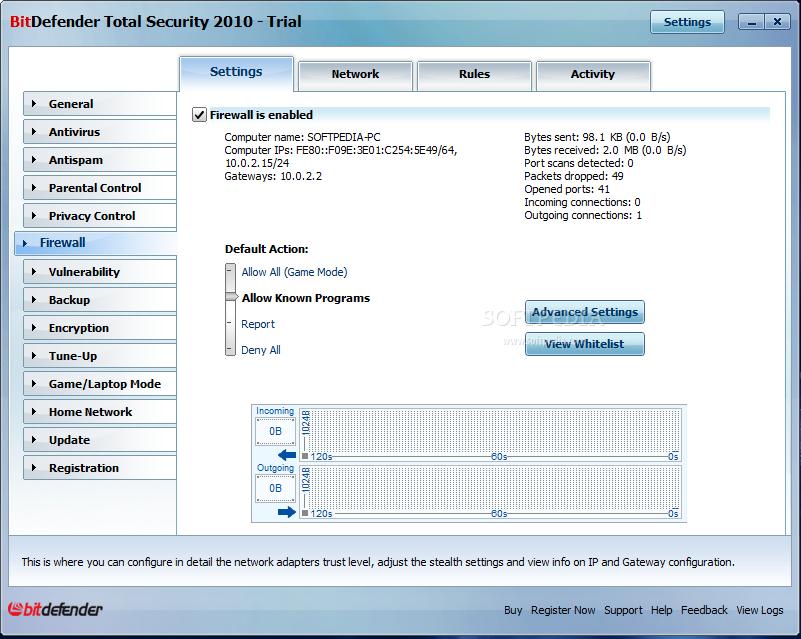Click the Default Action slider handle
Screen dimensions: 801x639
[231, 298]
